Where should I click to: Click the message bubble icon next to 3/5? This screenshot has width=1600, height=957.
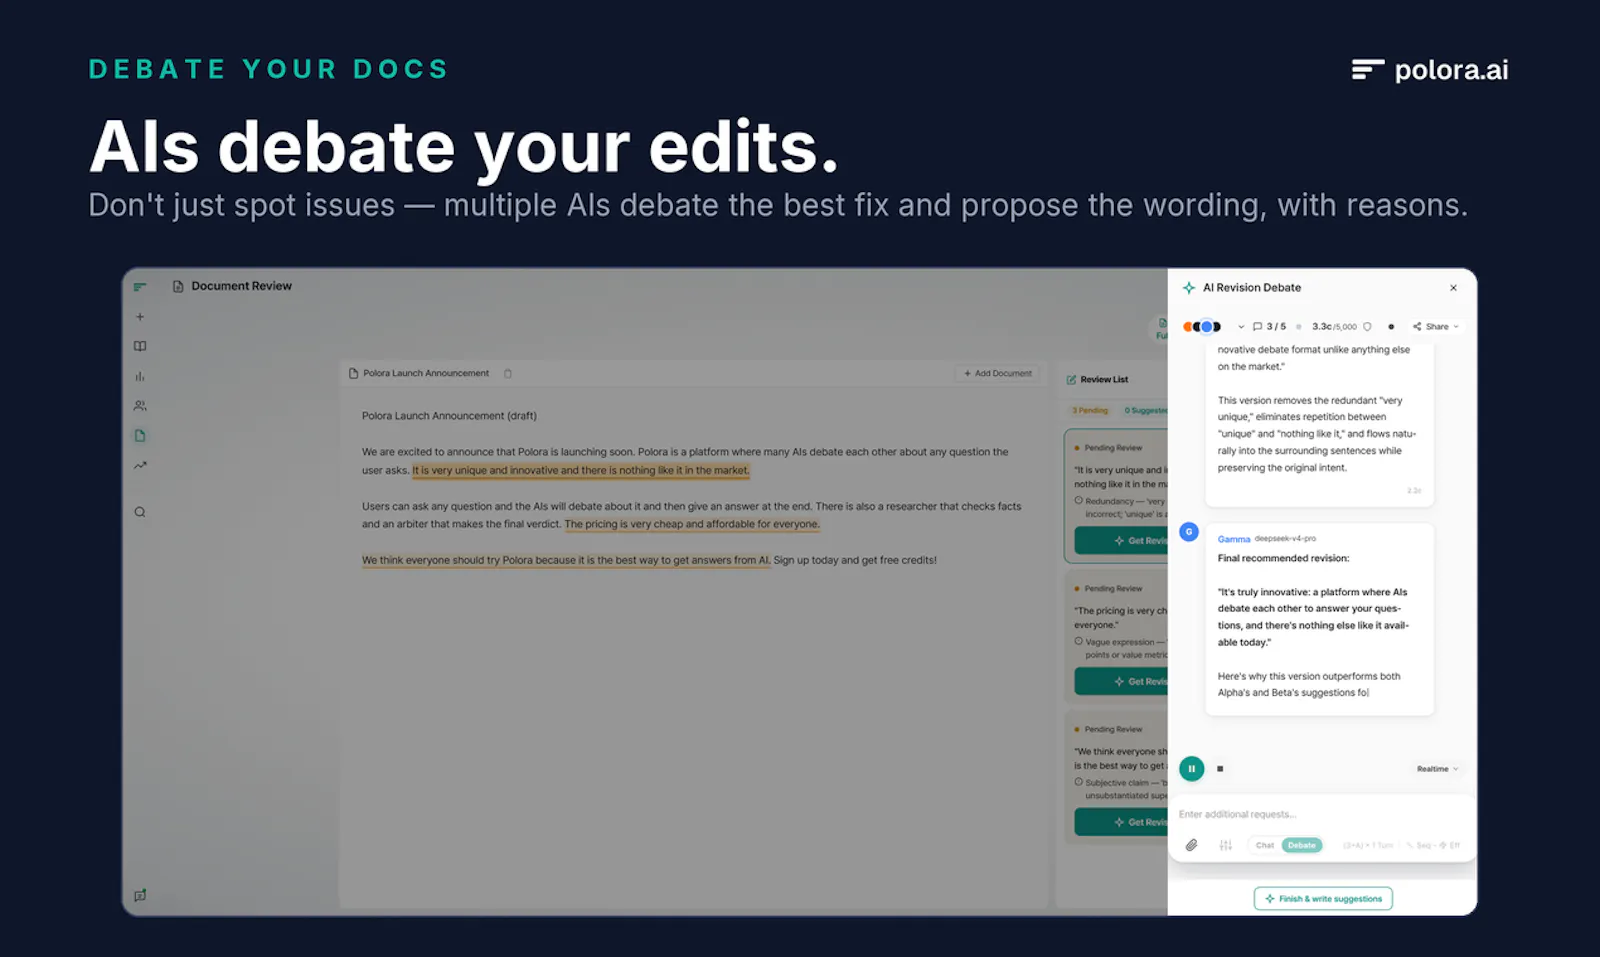pos(1258,327)
